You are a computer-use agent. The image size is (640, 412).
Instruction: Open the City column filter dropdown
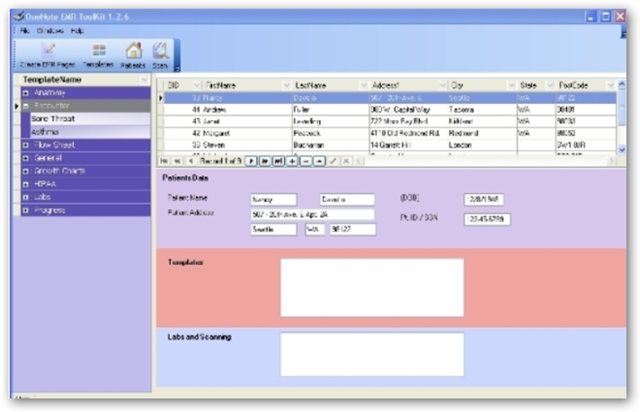point(508,85)
